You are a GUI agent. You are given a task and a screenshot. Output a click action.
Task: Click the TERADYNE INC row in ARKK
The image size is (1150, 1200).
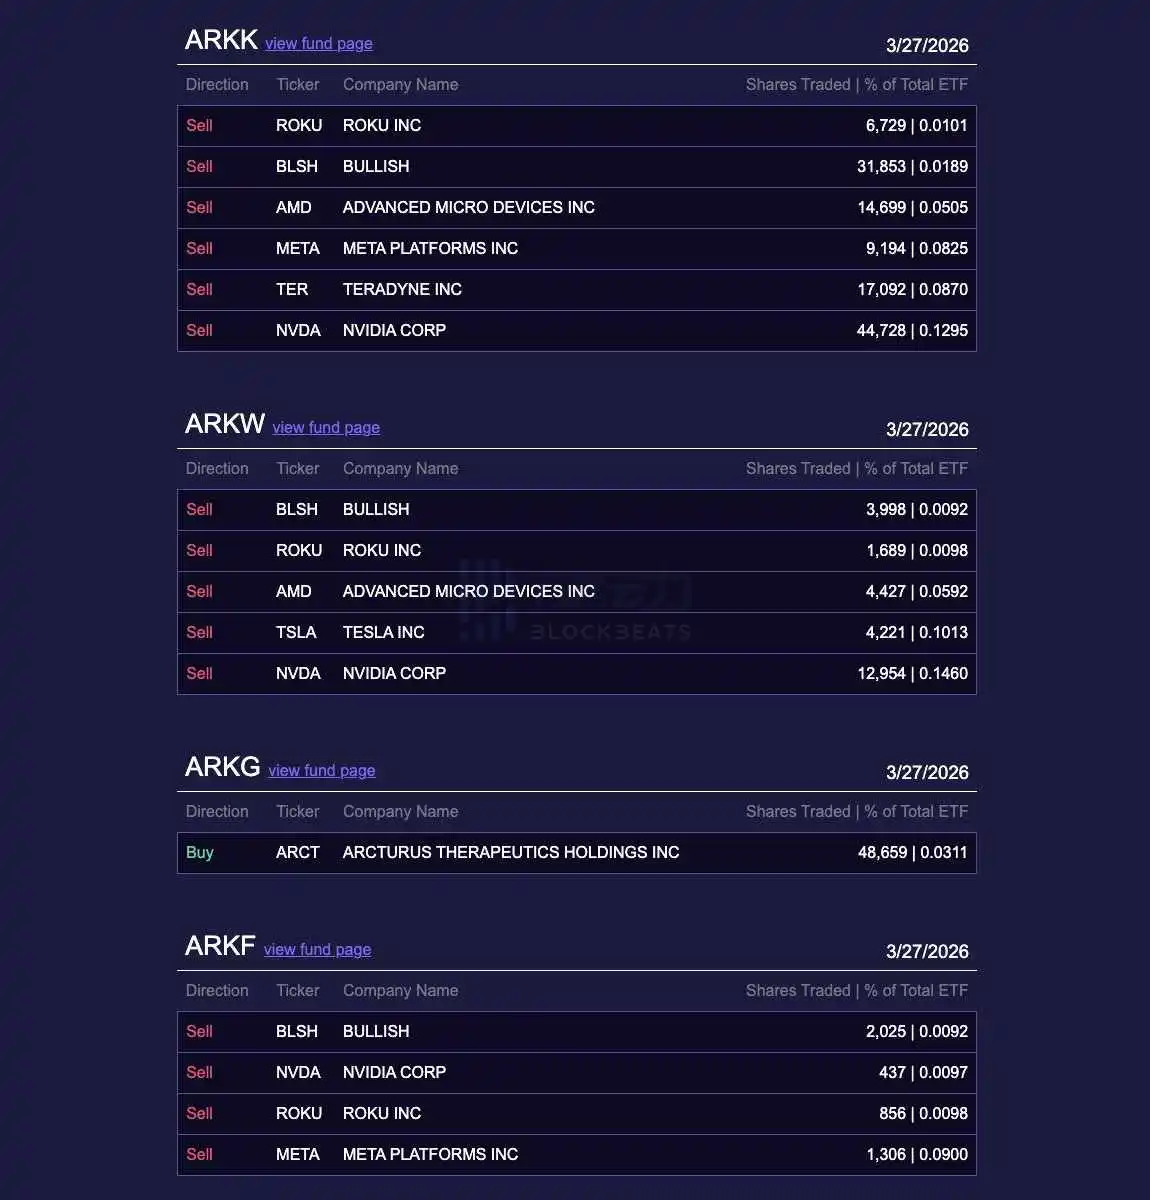(x=577, y=290)
